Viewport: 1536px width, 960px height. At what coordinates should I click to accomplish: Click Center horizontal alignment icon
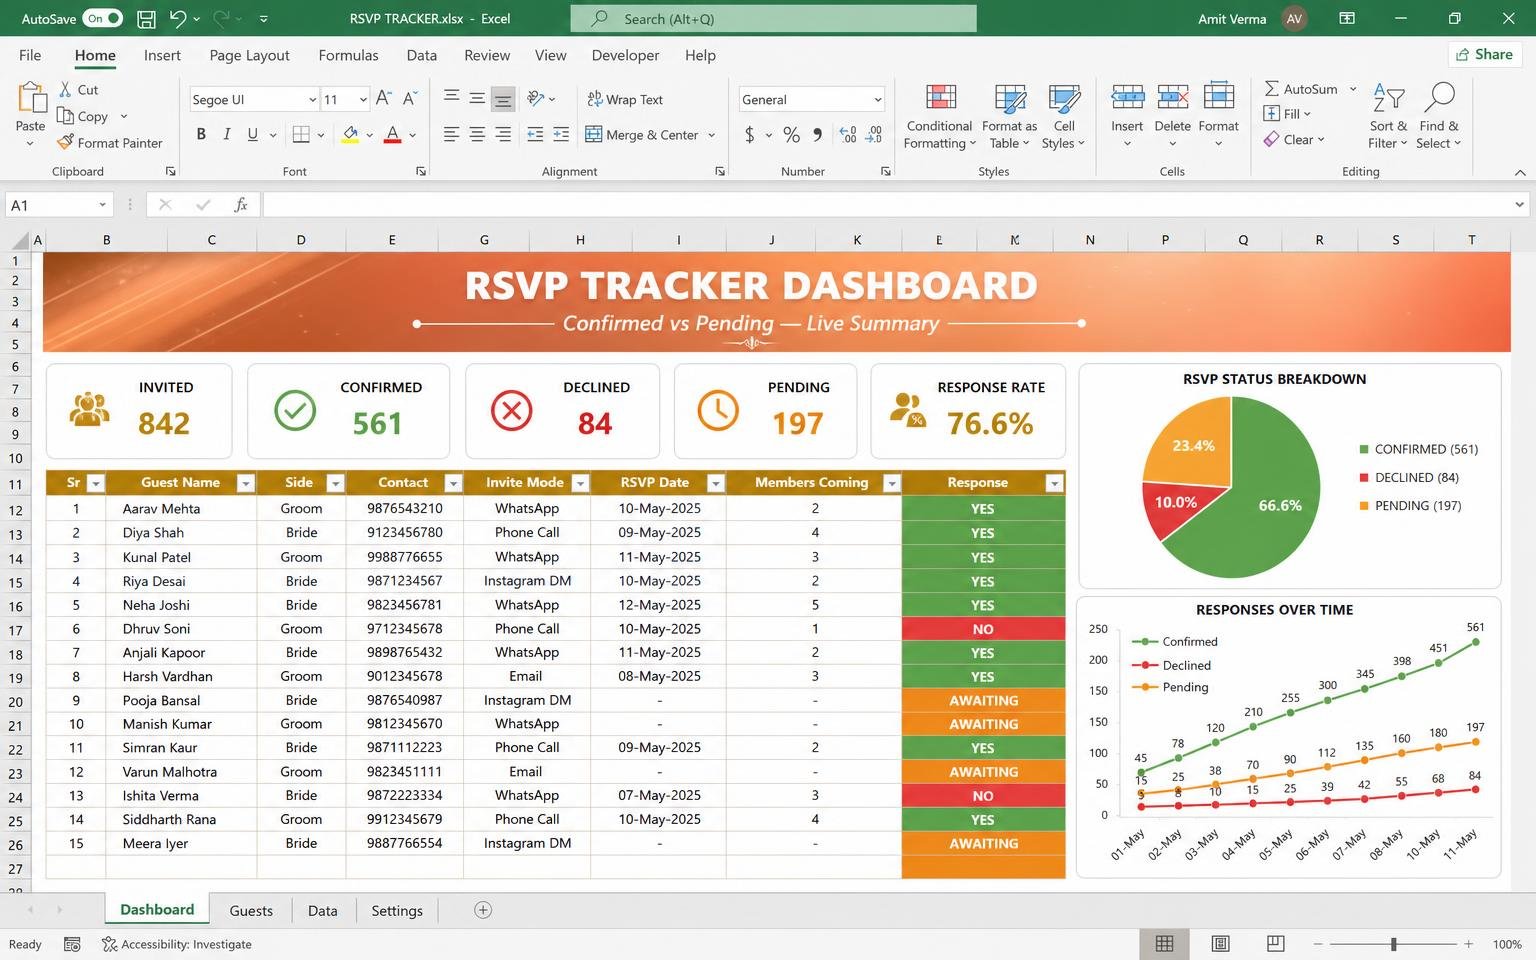(x=477, y=134)
